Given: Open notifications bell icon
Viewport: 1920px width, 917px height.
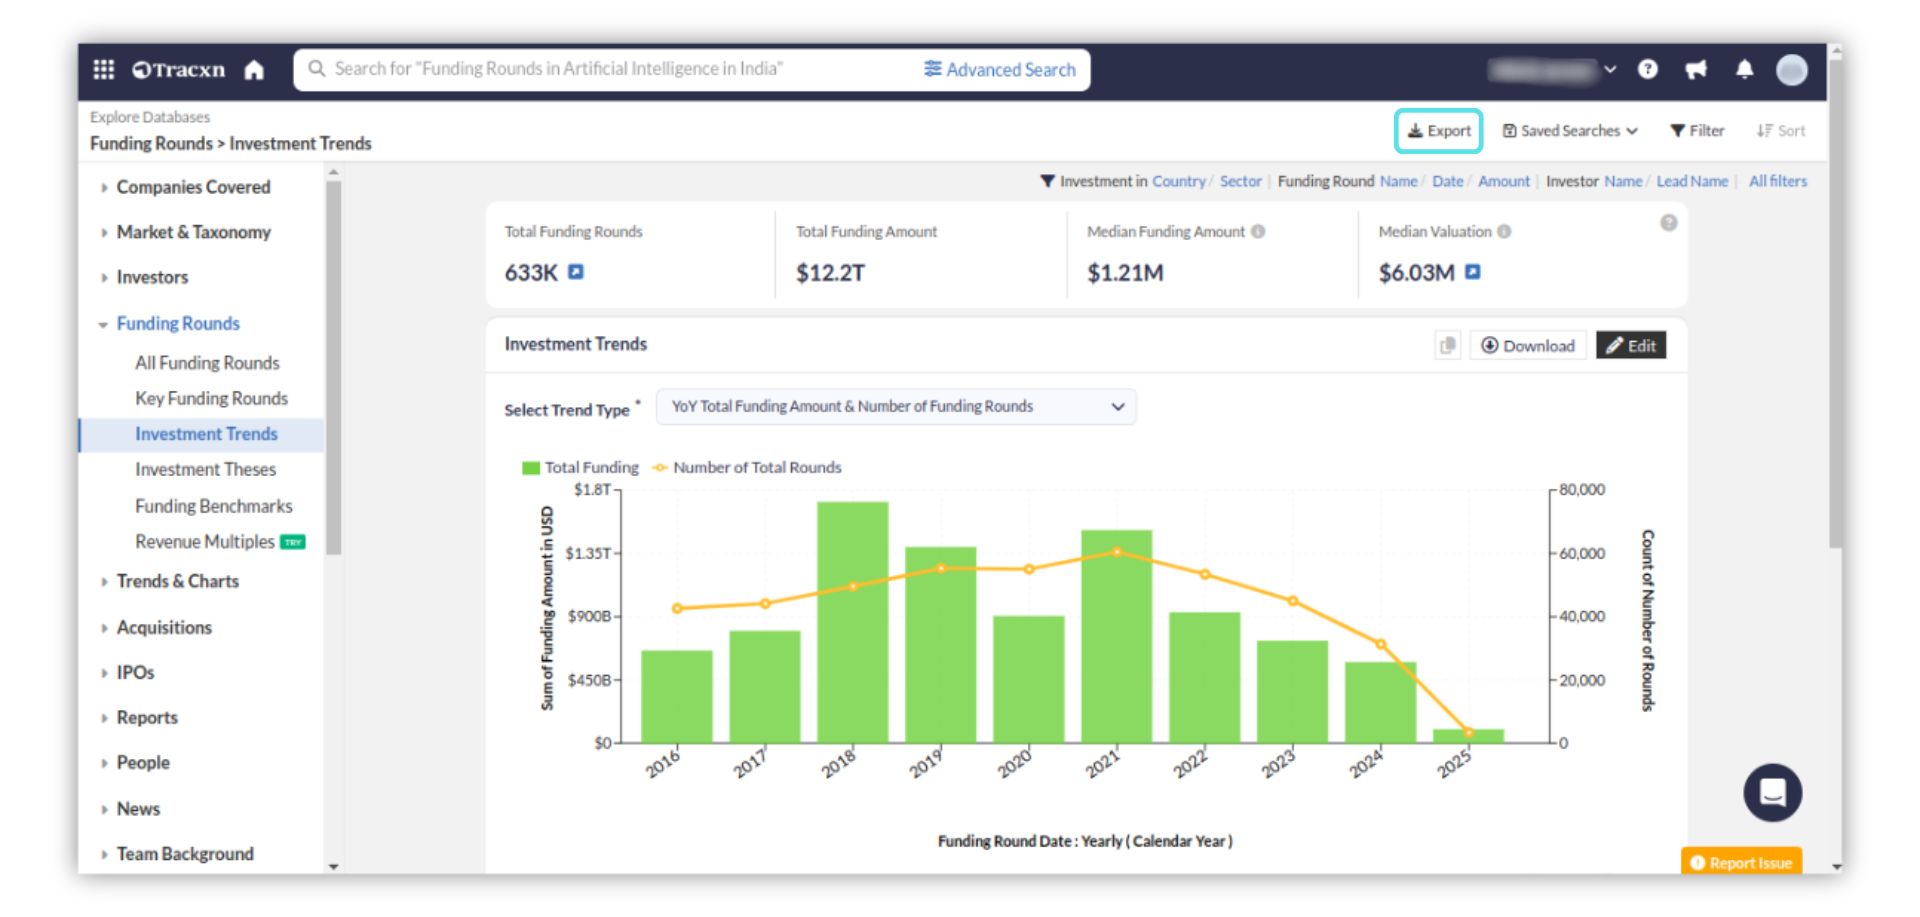Looking at the screenshot, I should tap(1744, 69).
